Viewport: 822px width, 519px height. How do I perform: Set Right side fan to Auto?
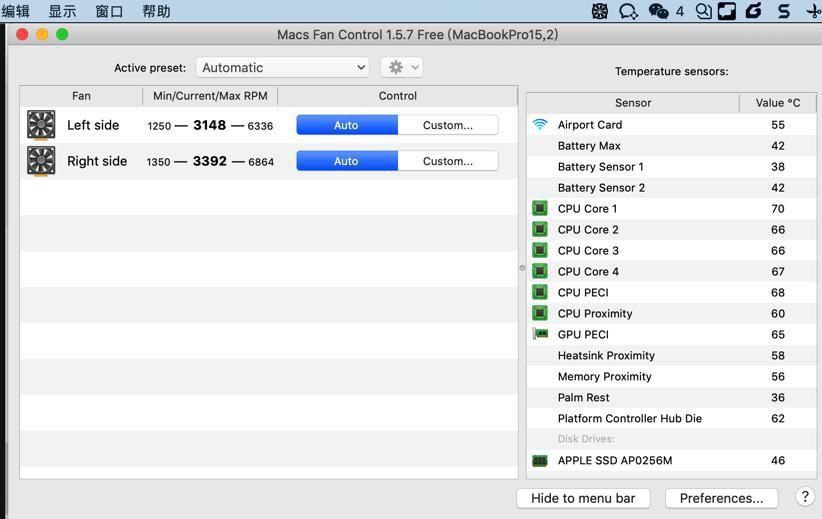[x=347, y=161]
